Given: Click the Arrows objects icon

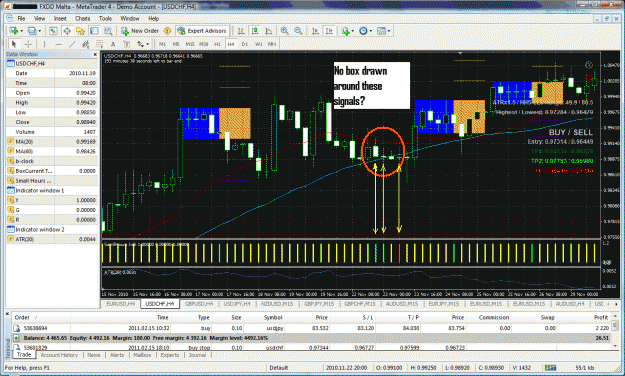Looking at the screenshot, I should point(140,44).
